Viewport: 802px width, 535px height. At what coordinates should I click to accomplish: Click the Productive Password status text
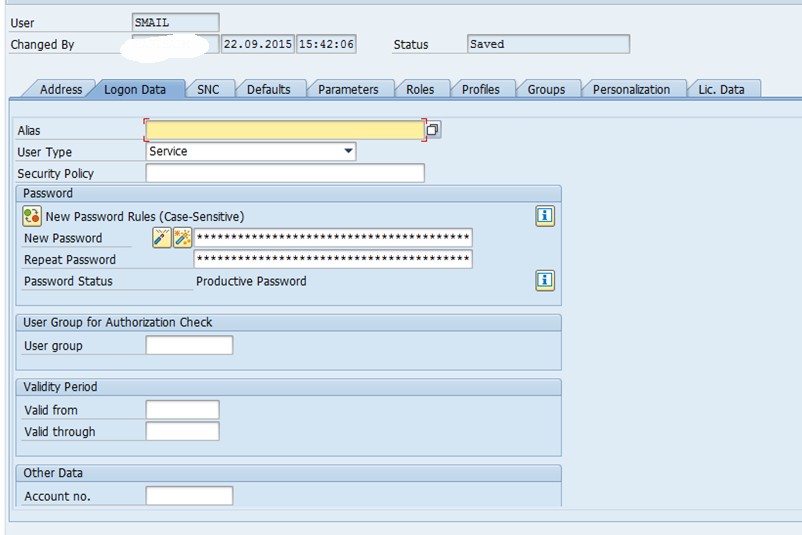[251, 281]
